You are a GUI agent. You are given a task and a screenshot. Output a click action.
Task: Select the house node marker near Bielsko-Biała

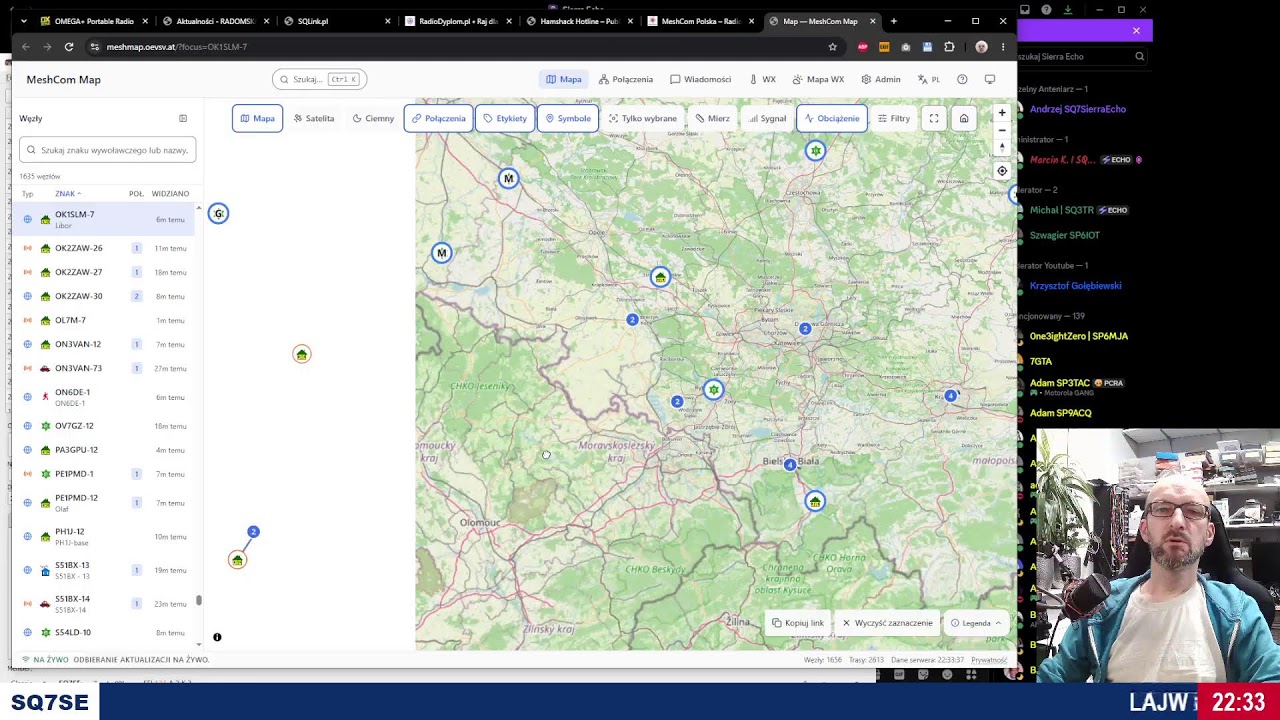click(815, 501)
